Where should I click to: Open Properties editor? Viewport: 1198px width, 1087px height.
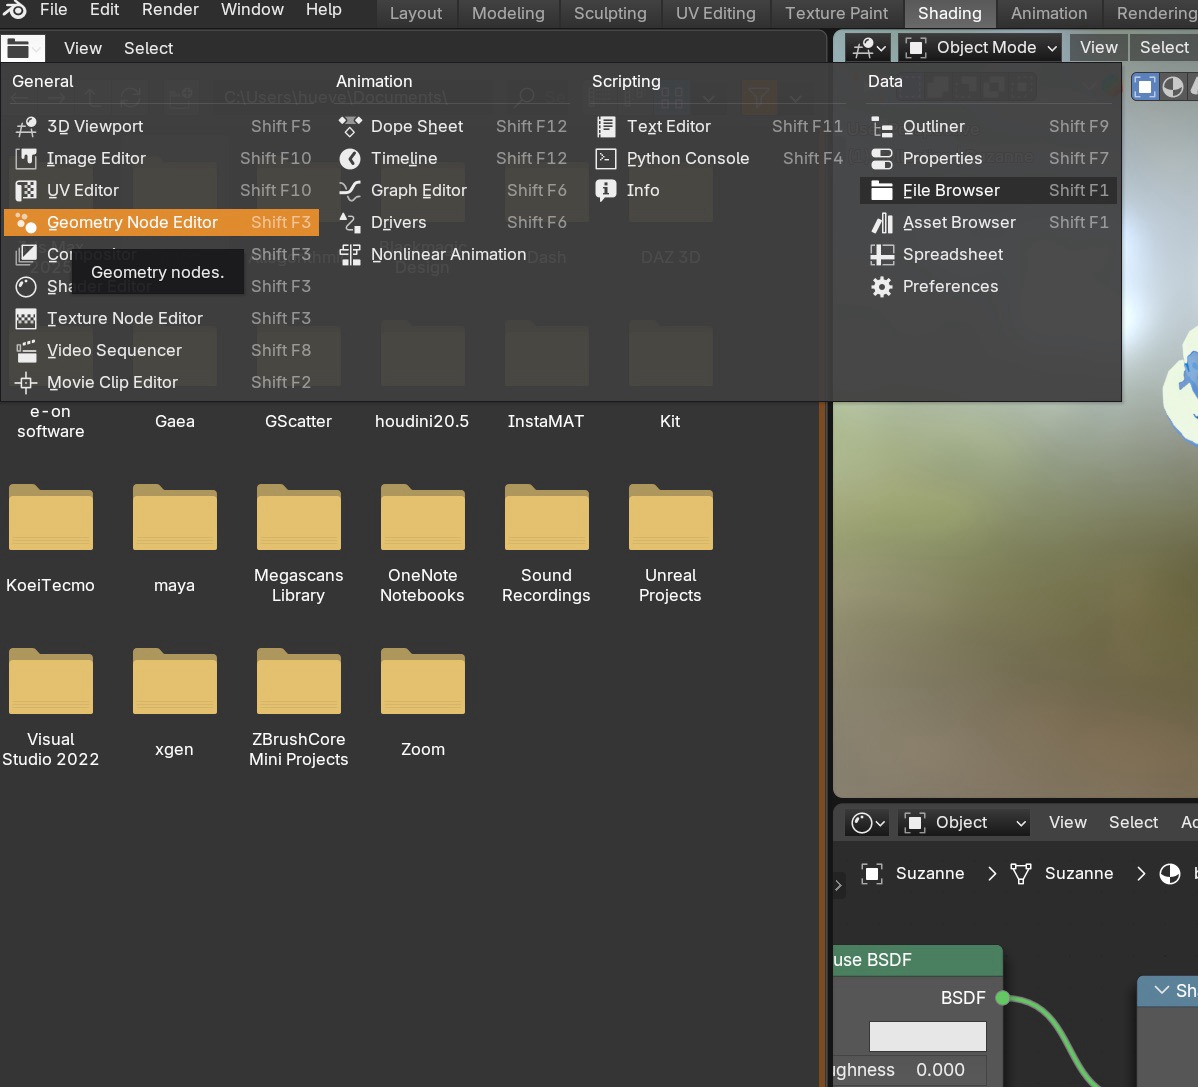[989, 158]
